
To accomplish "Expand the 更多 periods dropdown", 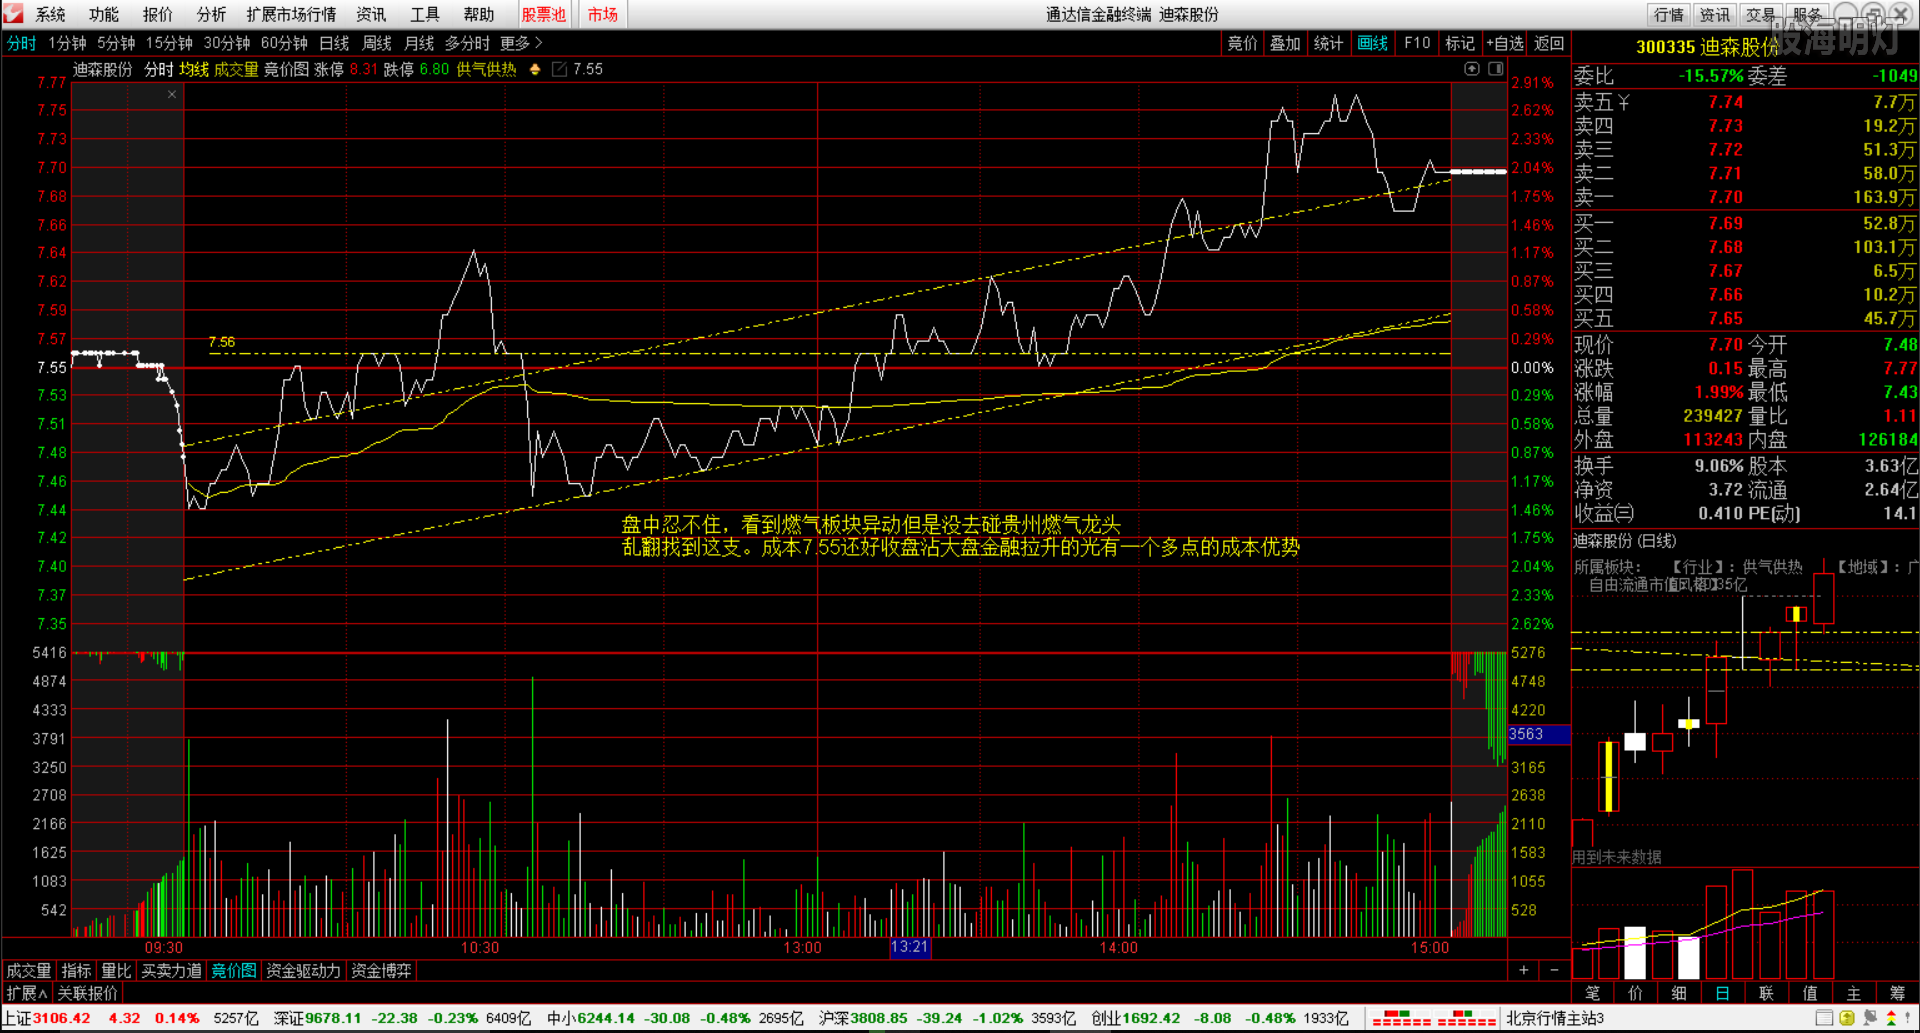I will (x=521, y=43).
